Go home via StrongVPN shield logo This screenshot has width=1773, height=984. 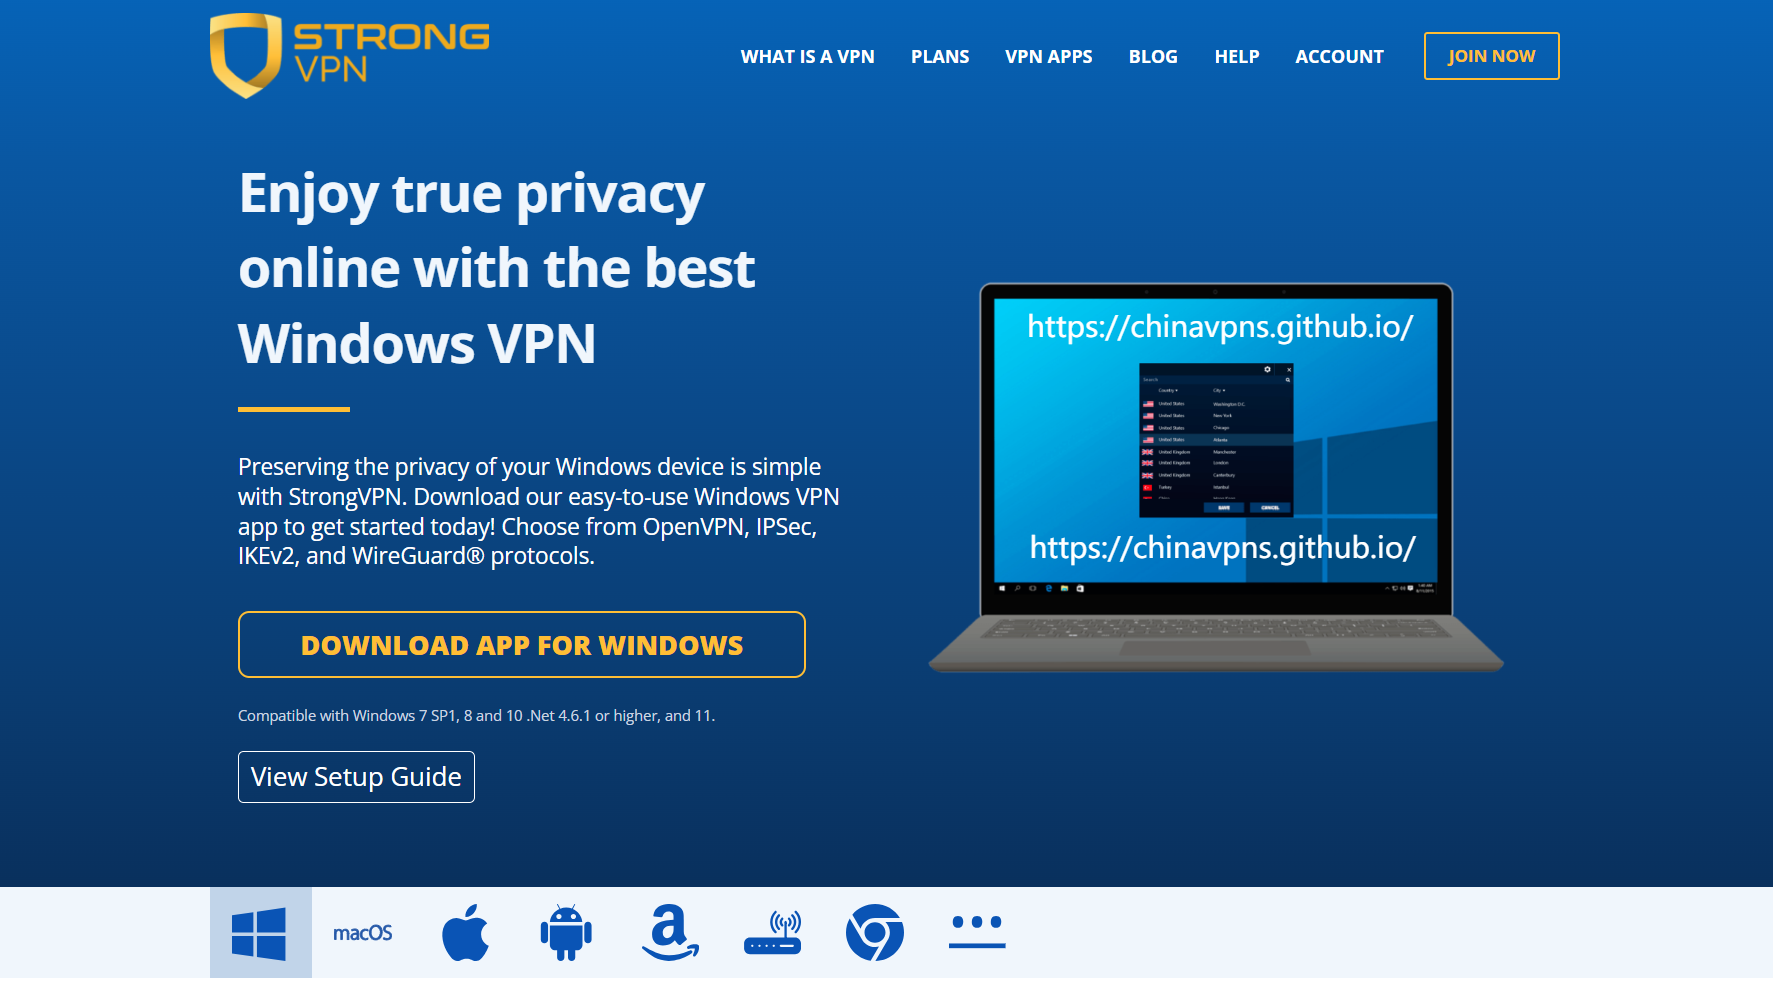(245, 55)
